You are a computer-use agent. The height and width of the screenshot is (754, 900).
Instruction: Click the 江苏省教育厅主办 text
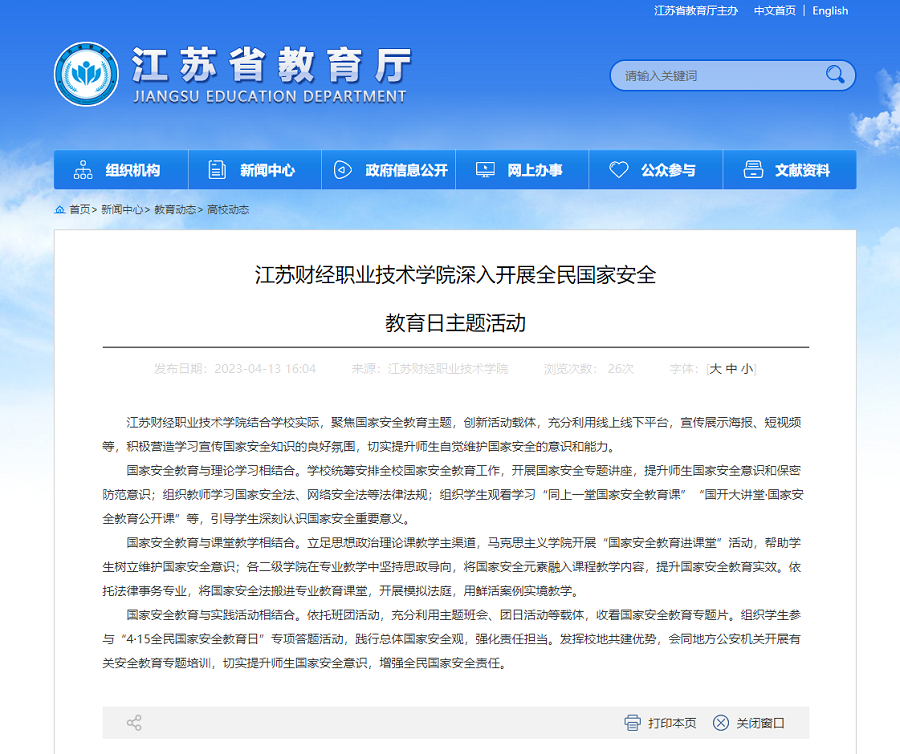pos(696,11)
